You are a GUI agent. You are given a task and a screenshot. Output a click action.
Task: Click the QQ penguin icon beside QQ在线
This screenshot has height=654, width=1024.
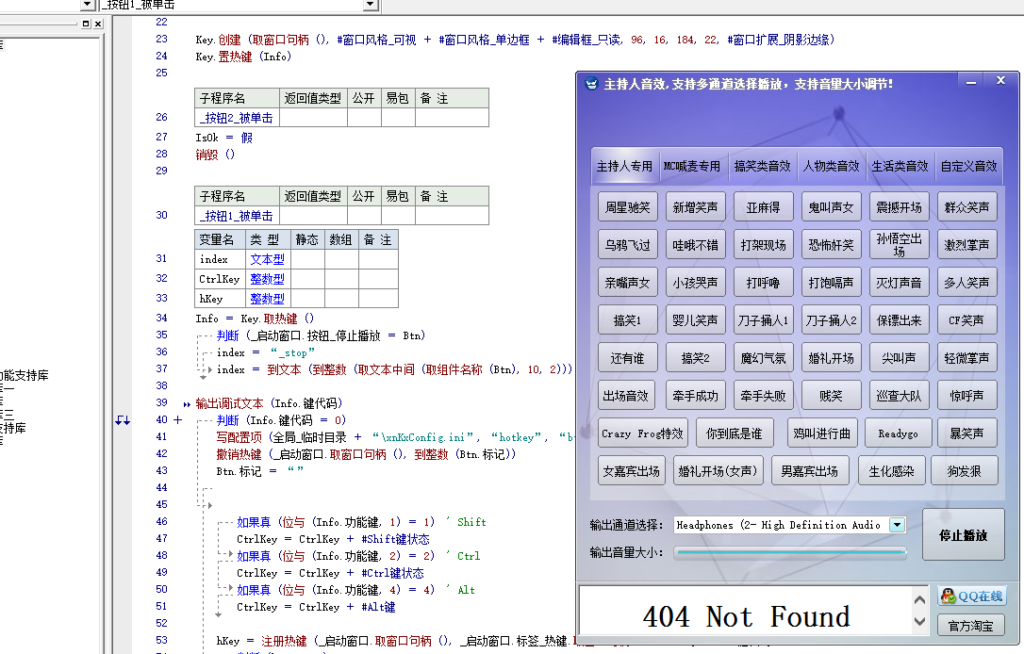point(947,596)
